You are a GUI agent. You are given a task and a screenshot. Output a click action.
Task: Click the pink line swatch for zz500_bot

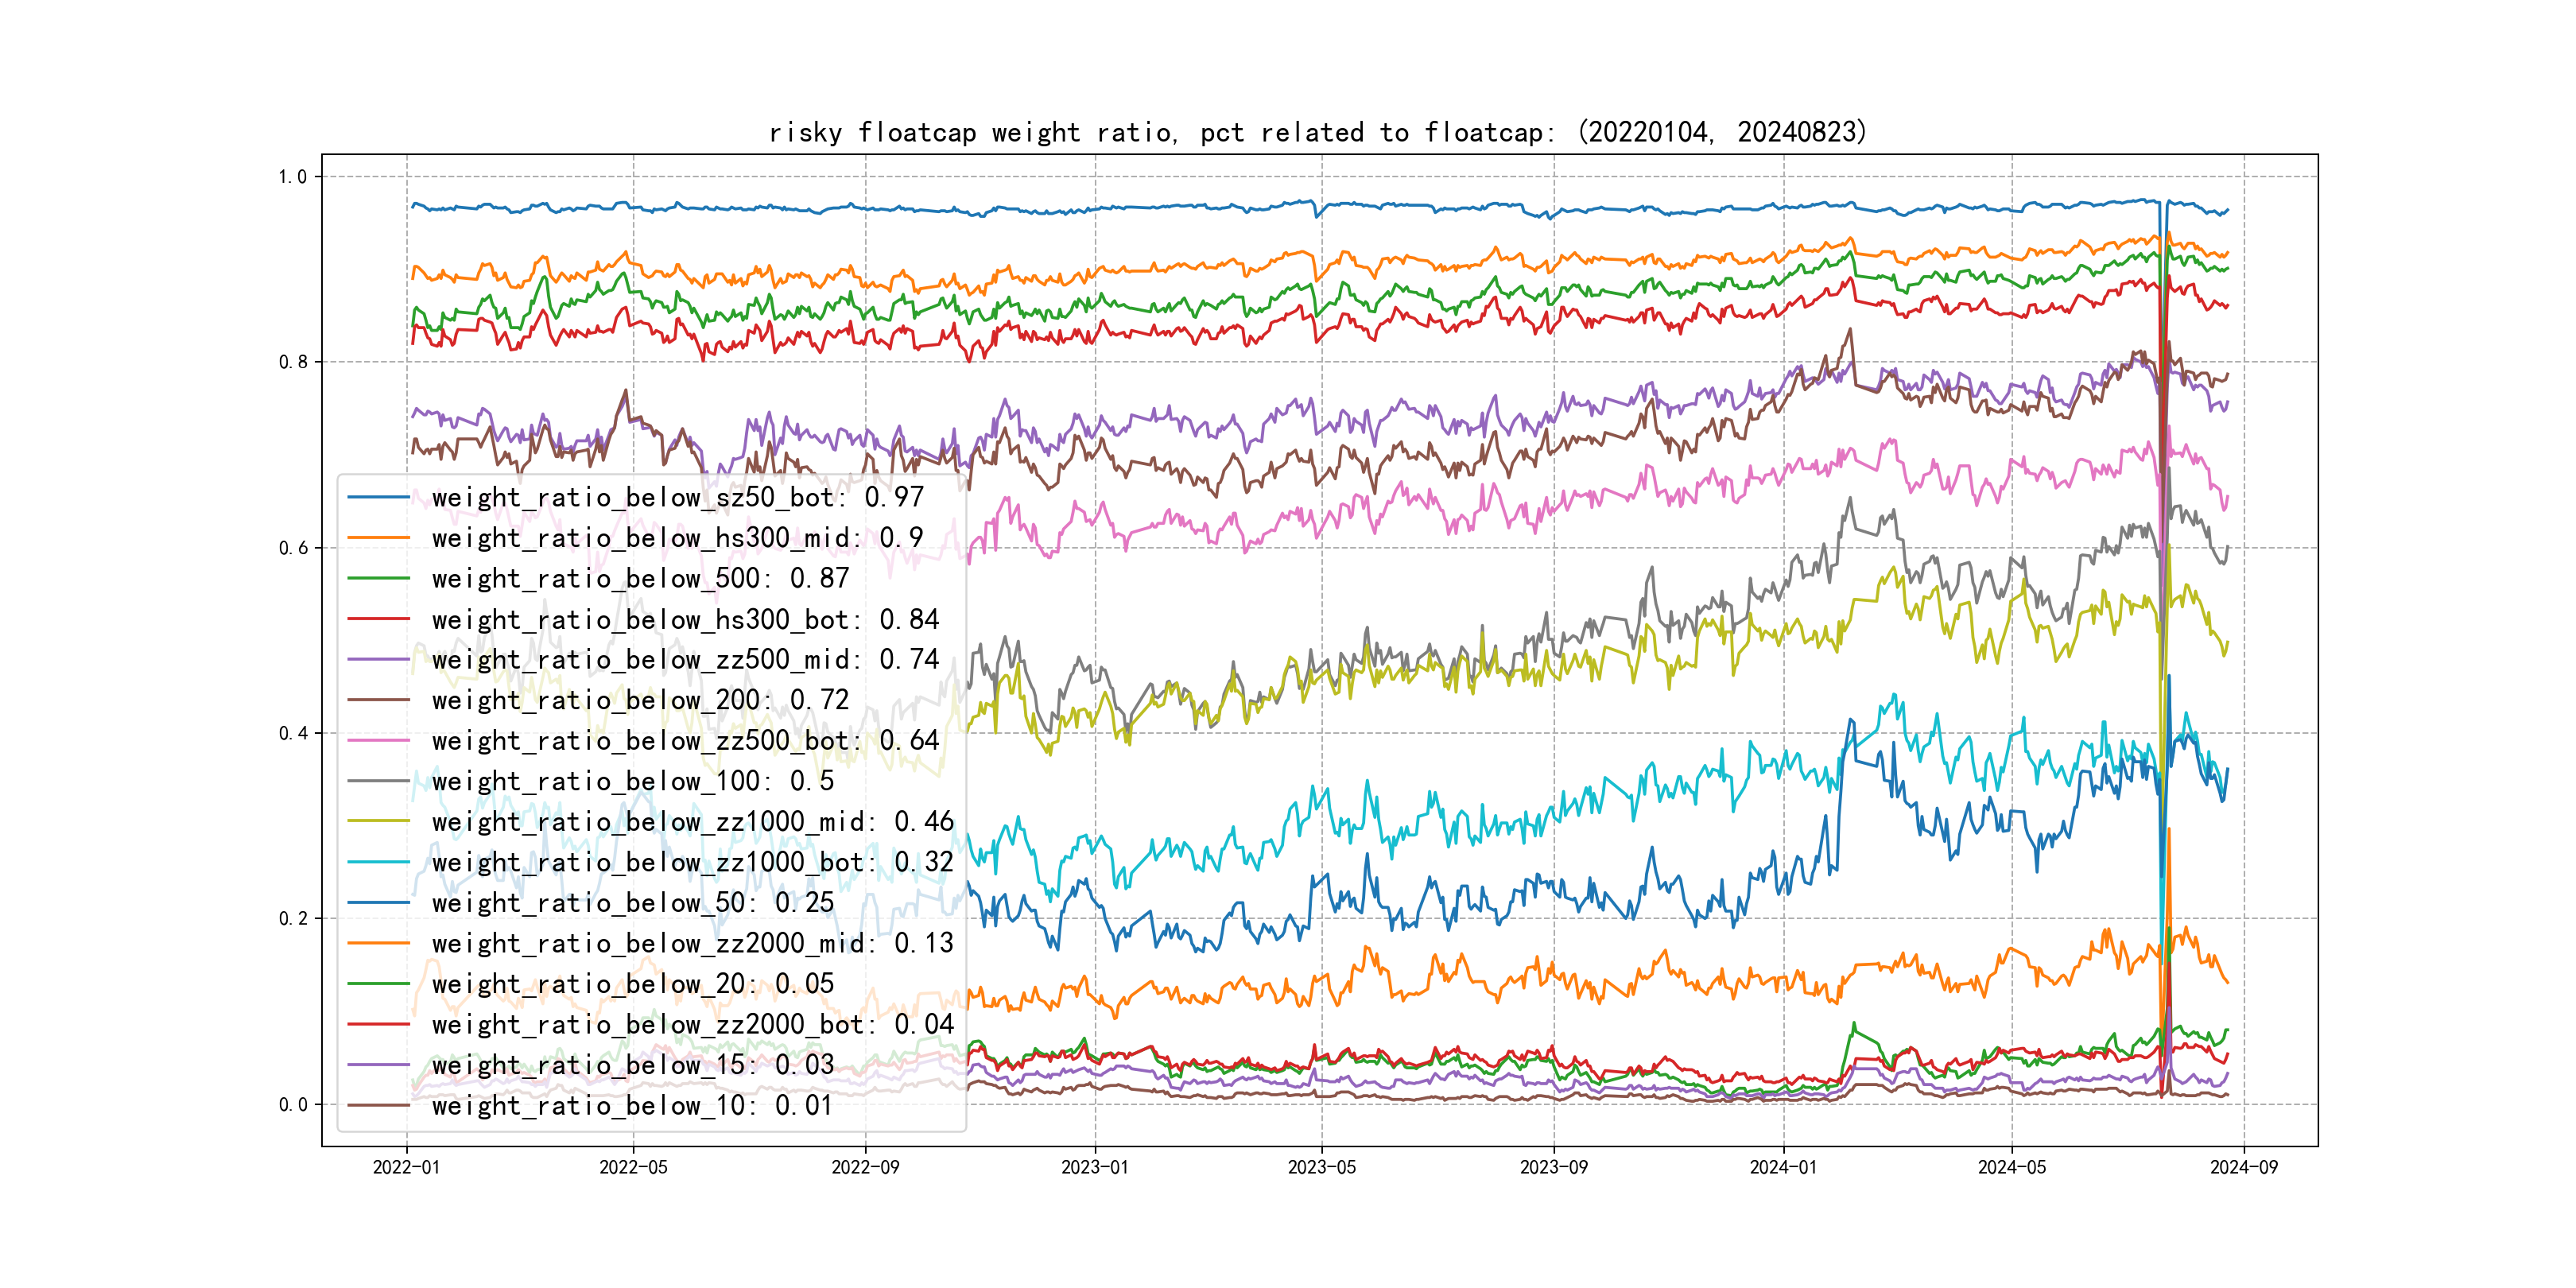click(378, 740)
